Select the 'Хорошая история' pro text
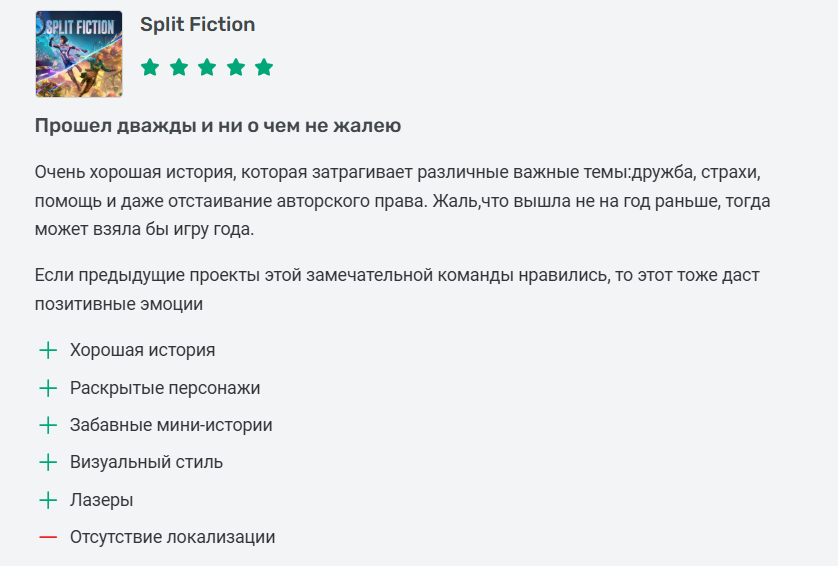 coord(142,351)
